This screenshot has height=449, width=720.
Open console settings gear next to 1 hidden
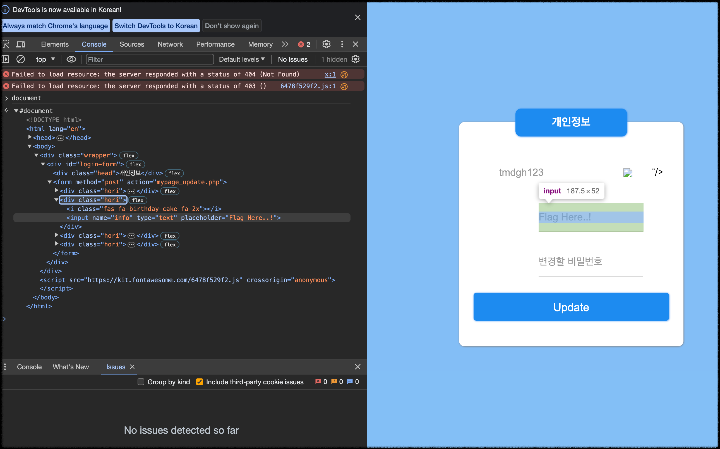pyautogui.click(x=355, y=59)
